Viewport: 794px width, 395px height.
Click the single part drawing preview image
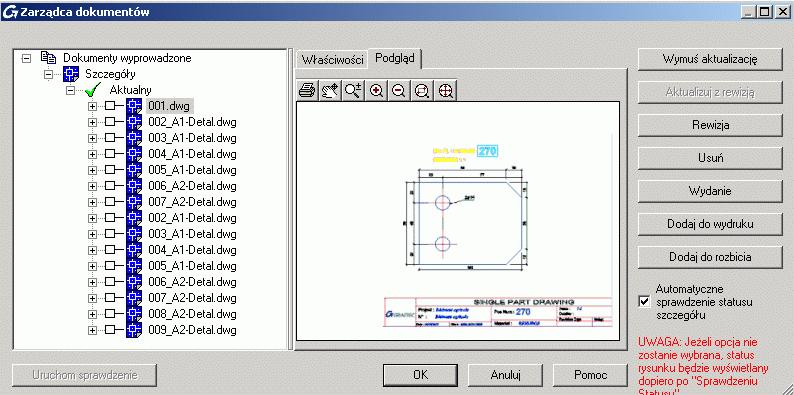pos(458,221)
